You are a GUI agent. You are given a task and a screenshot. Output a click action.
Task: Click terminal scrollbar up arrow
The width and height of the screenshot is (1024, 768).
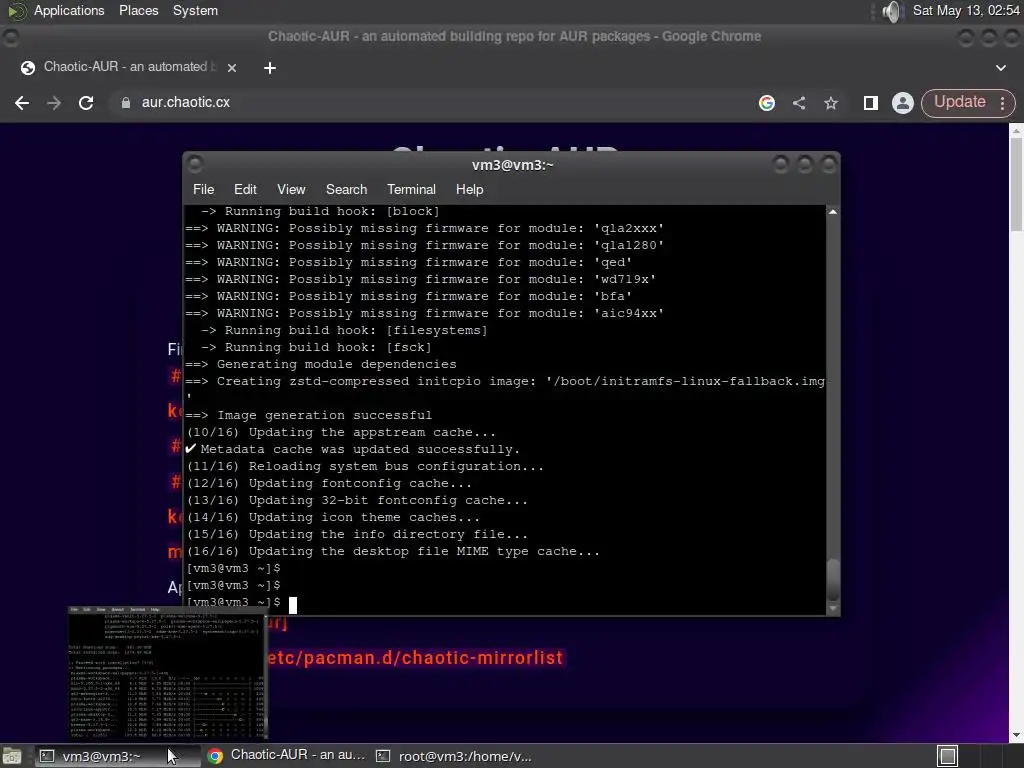[833, 212]
